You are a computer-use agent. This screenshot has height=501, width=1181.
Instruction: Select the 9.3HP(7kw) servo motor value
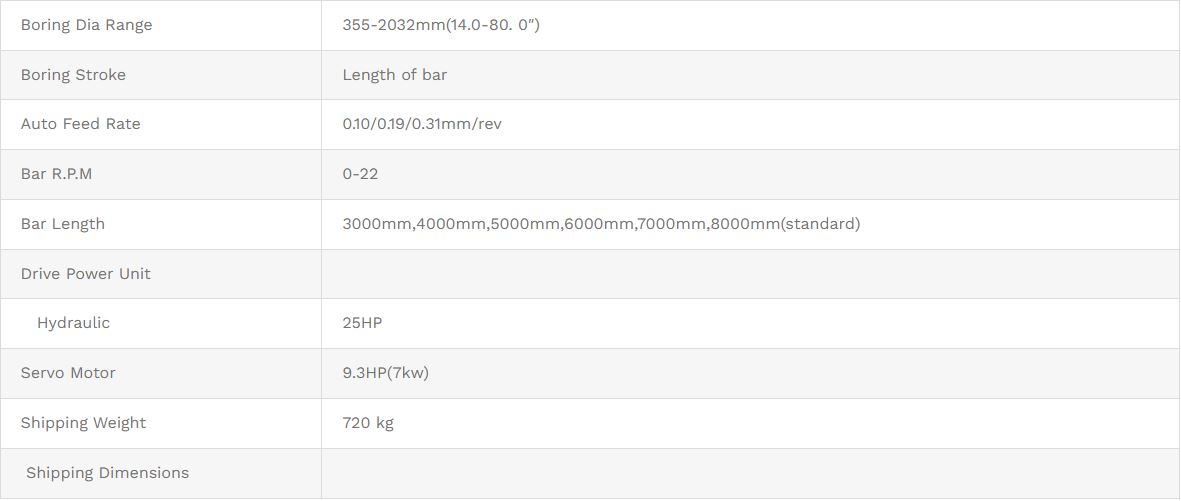coord(386,373)
